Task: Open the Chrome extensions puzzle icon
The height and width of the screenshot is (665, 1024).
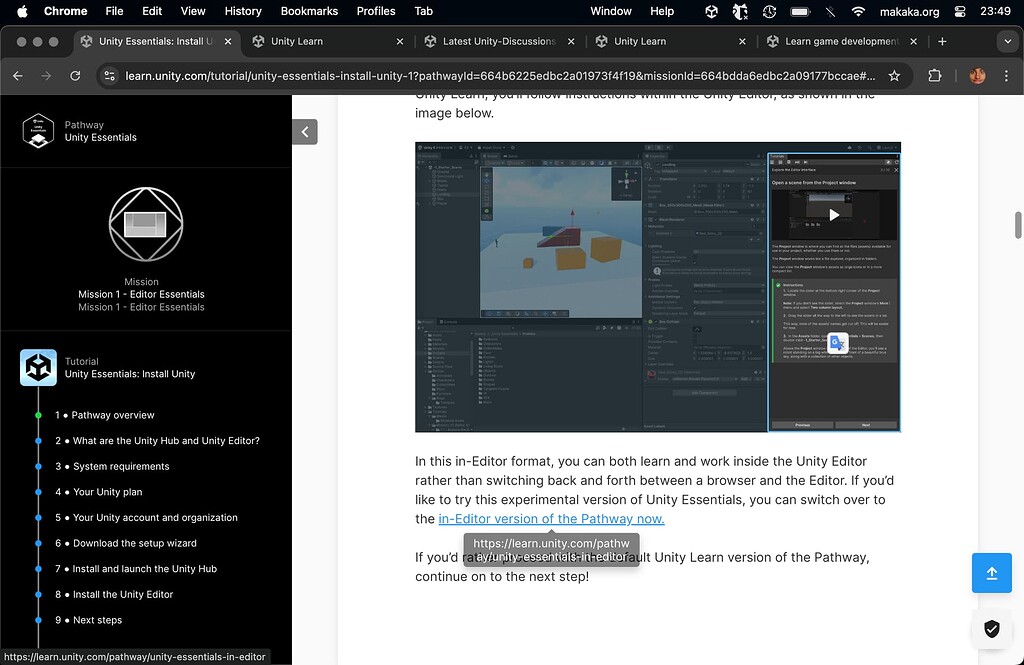Action: pos(934,75)
